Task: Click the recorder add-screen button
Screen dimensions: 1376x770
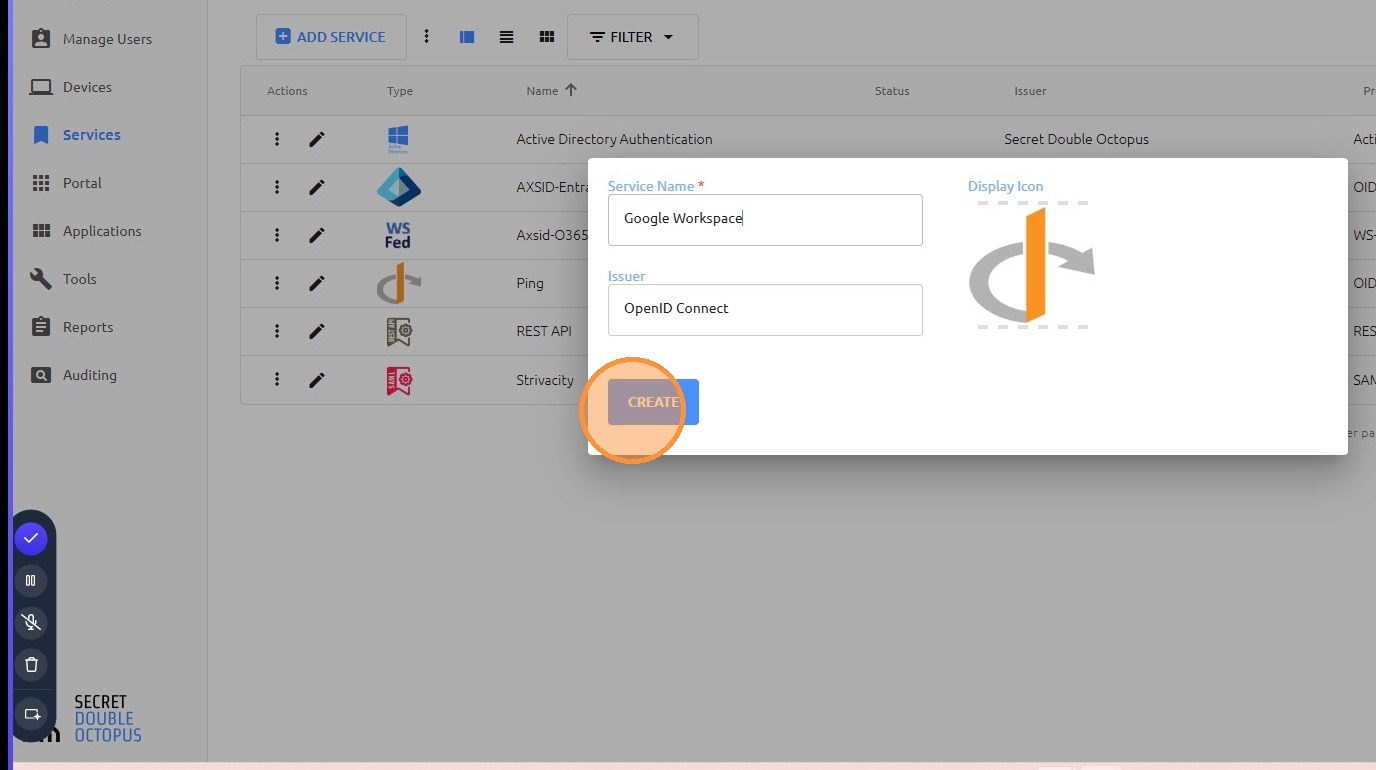Action: pos(31,715)
